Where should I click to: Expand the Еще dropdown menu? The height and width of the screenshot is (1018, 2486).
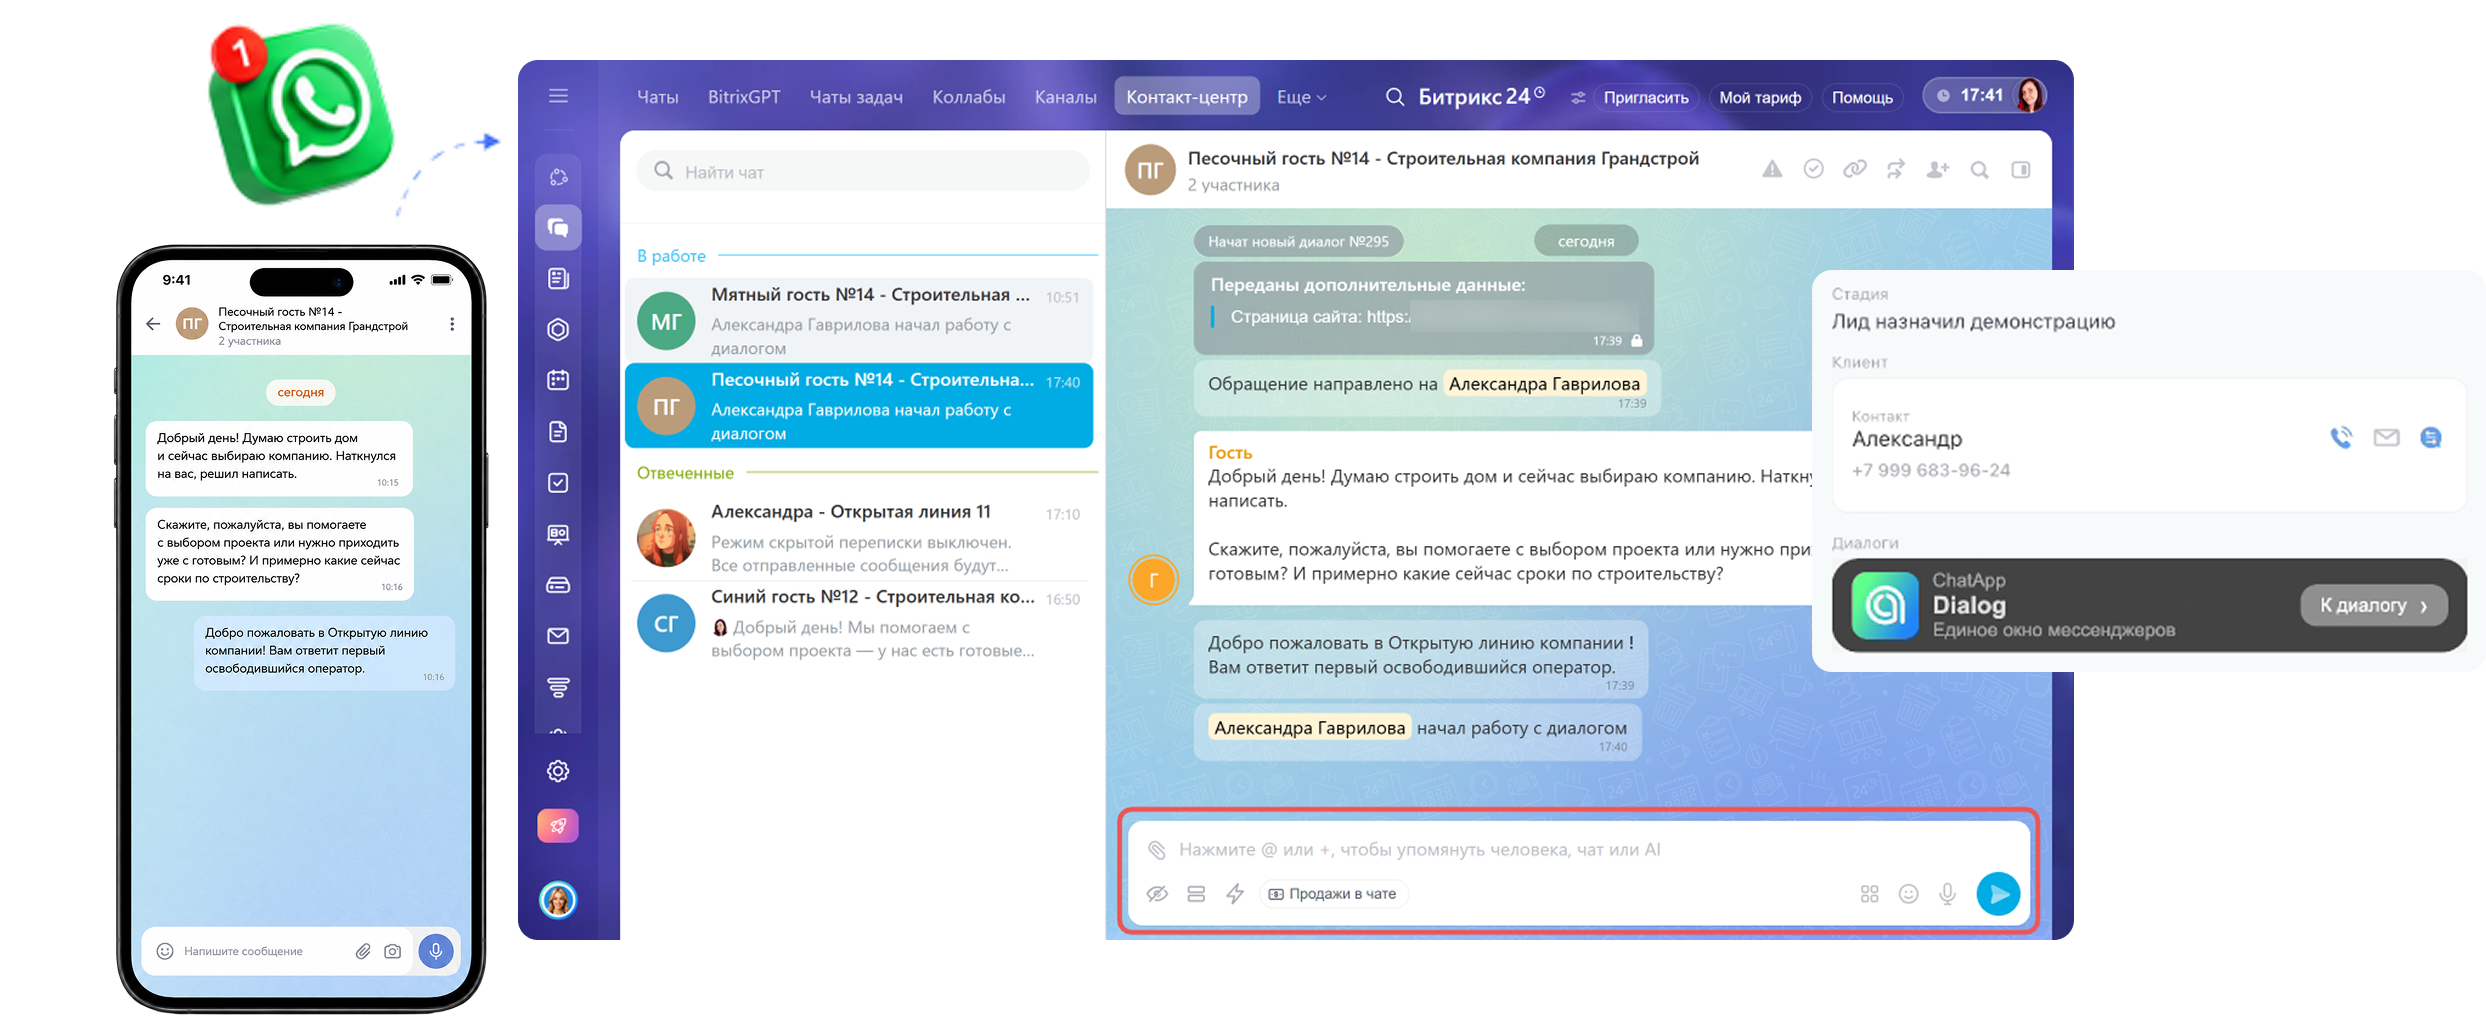coord(1301,97)
